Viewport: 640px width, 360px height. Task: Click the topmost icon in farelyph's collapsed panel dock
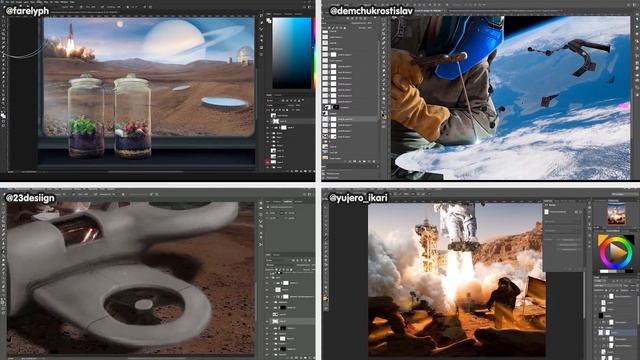click(x=261, y=15)
